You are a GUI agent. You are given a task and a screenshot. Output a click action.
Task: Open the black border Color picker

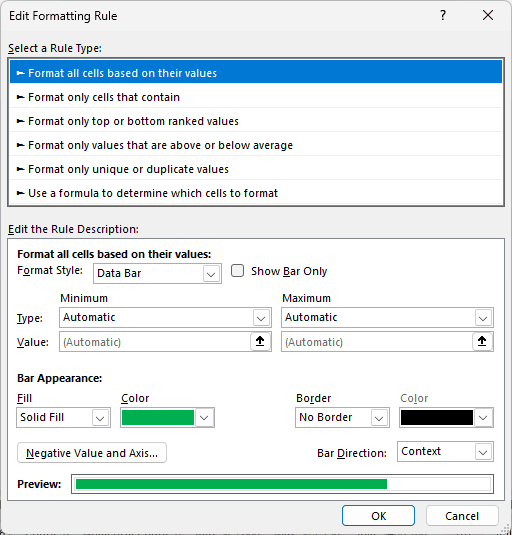tap(446, 417)
